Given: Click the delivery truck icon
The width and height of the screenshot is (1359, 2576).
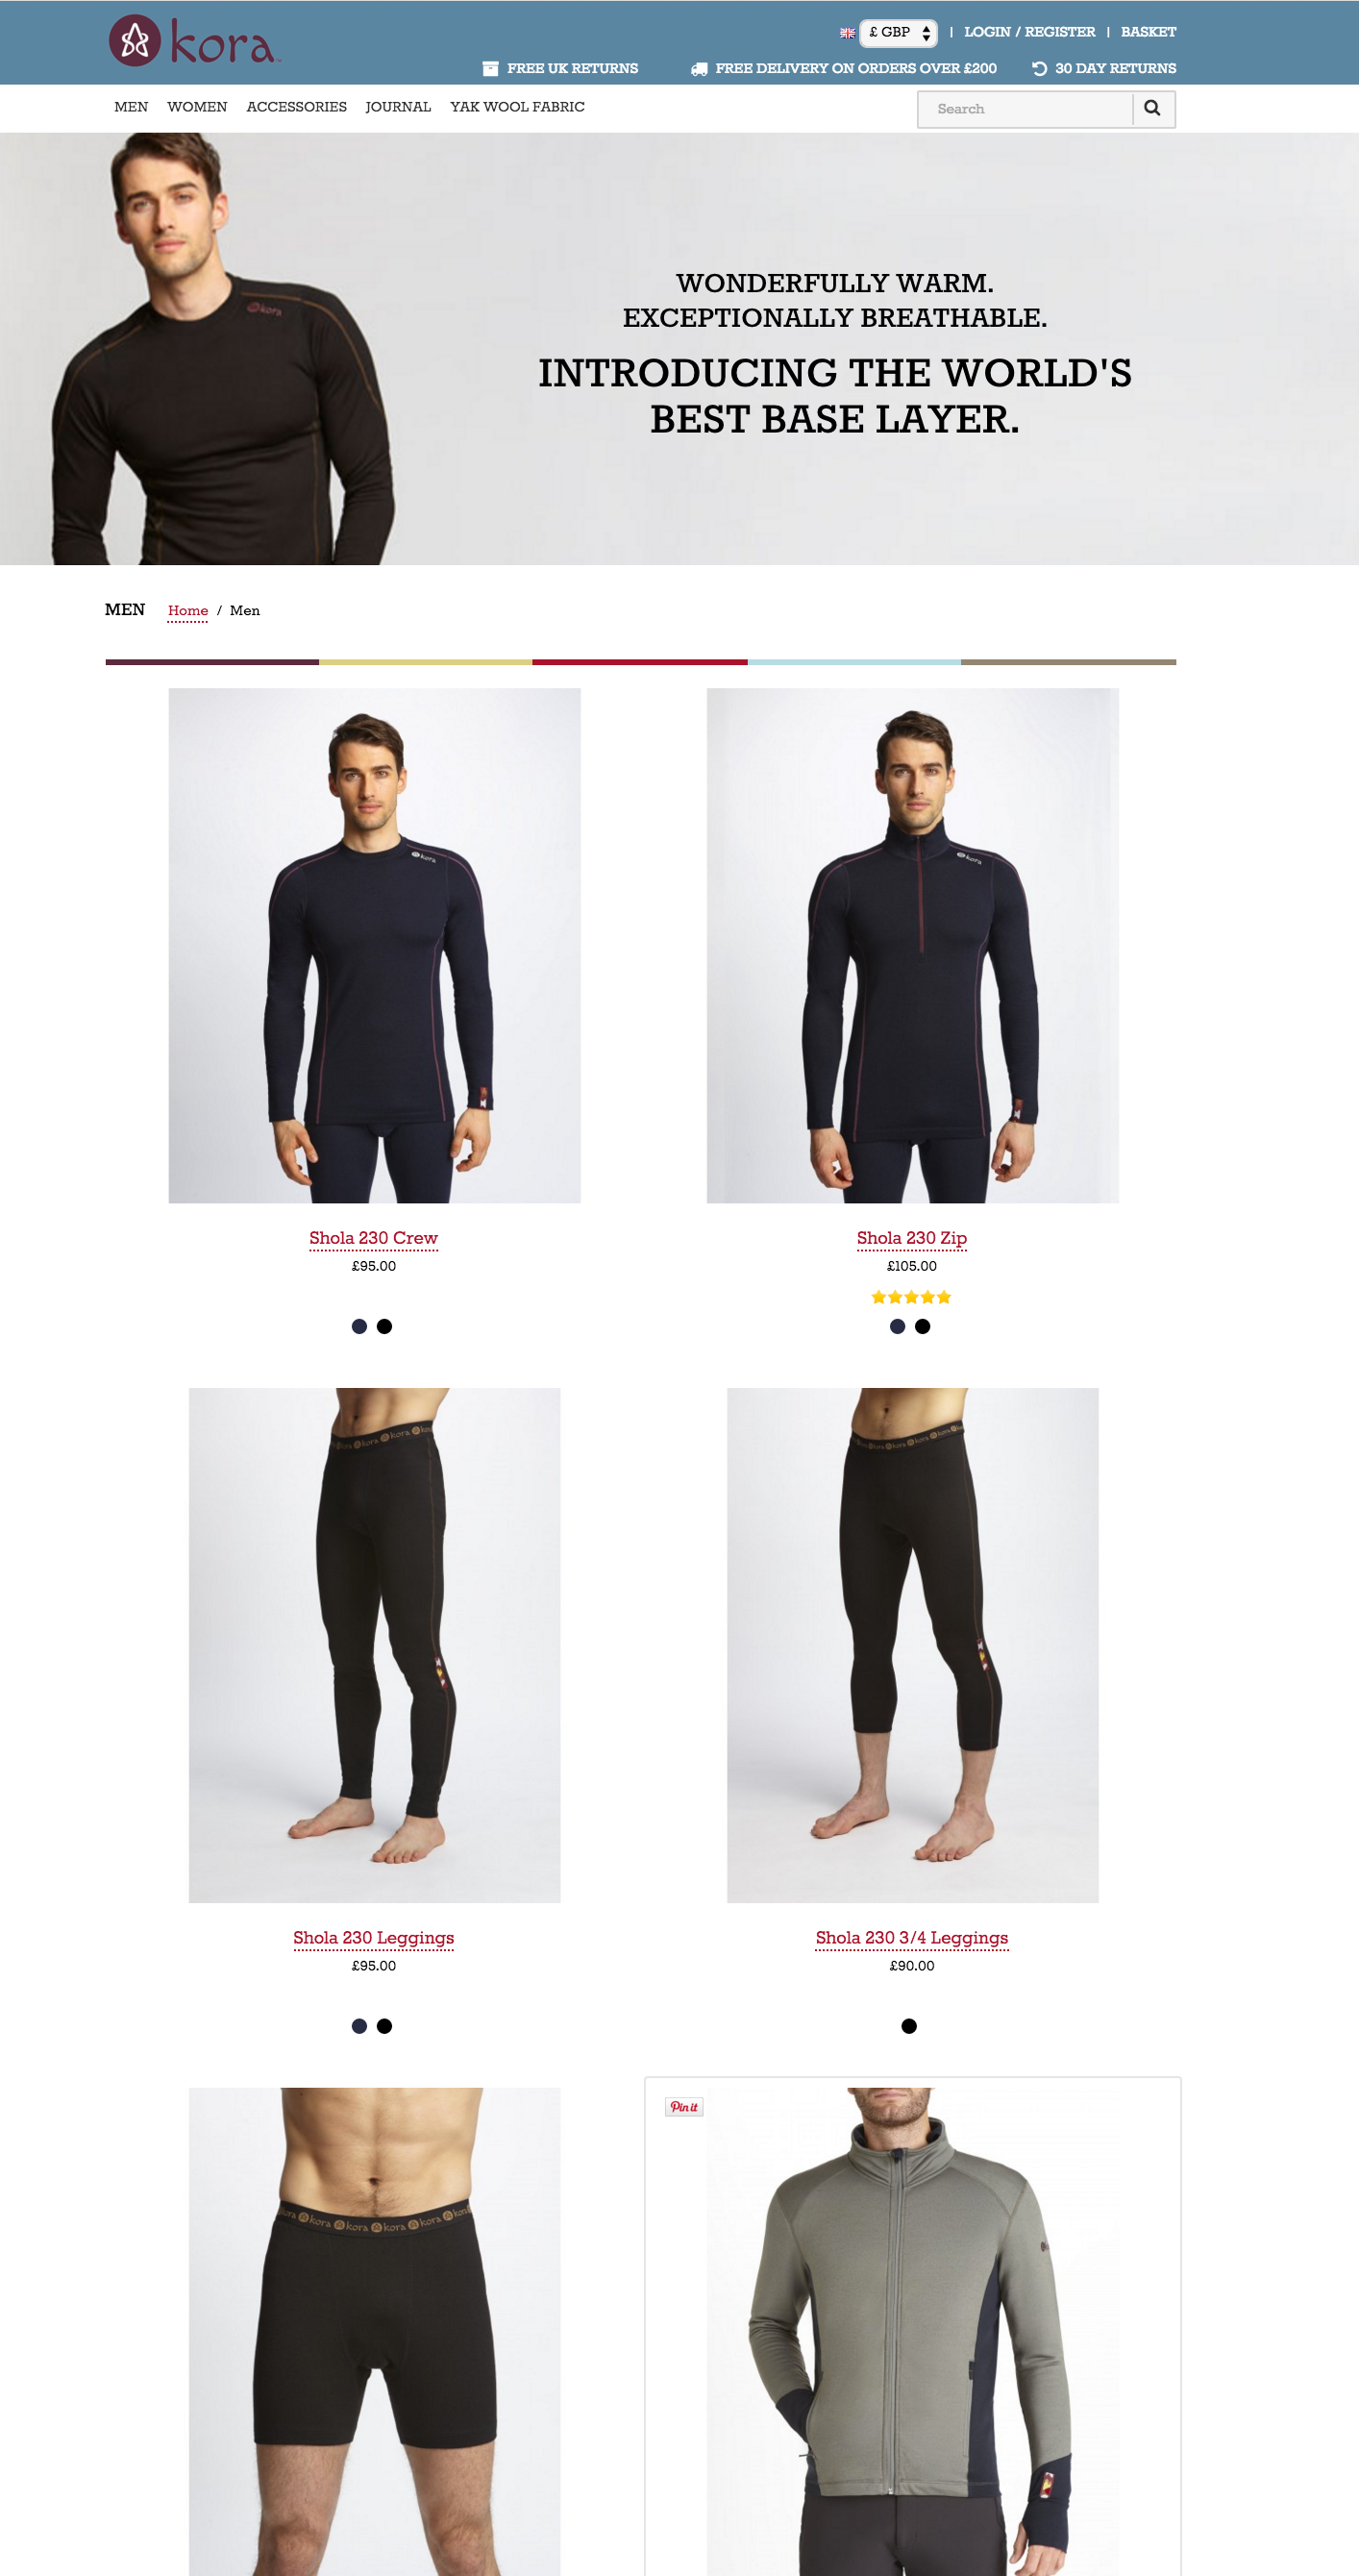Looking at the screenshot, I should click(x=699, y=68).
